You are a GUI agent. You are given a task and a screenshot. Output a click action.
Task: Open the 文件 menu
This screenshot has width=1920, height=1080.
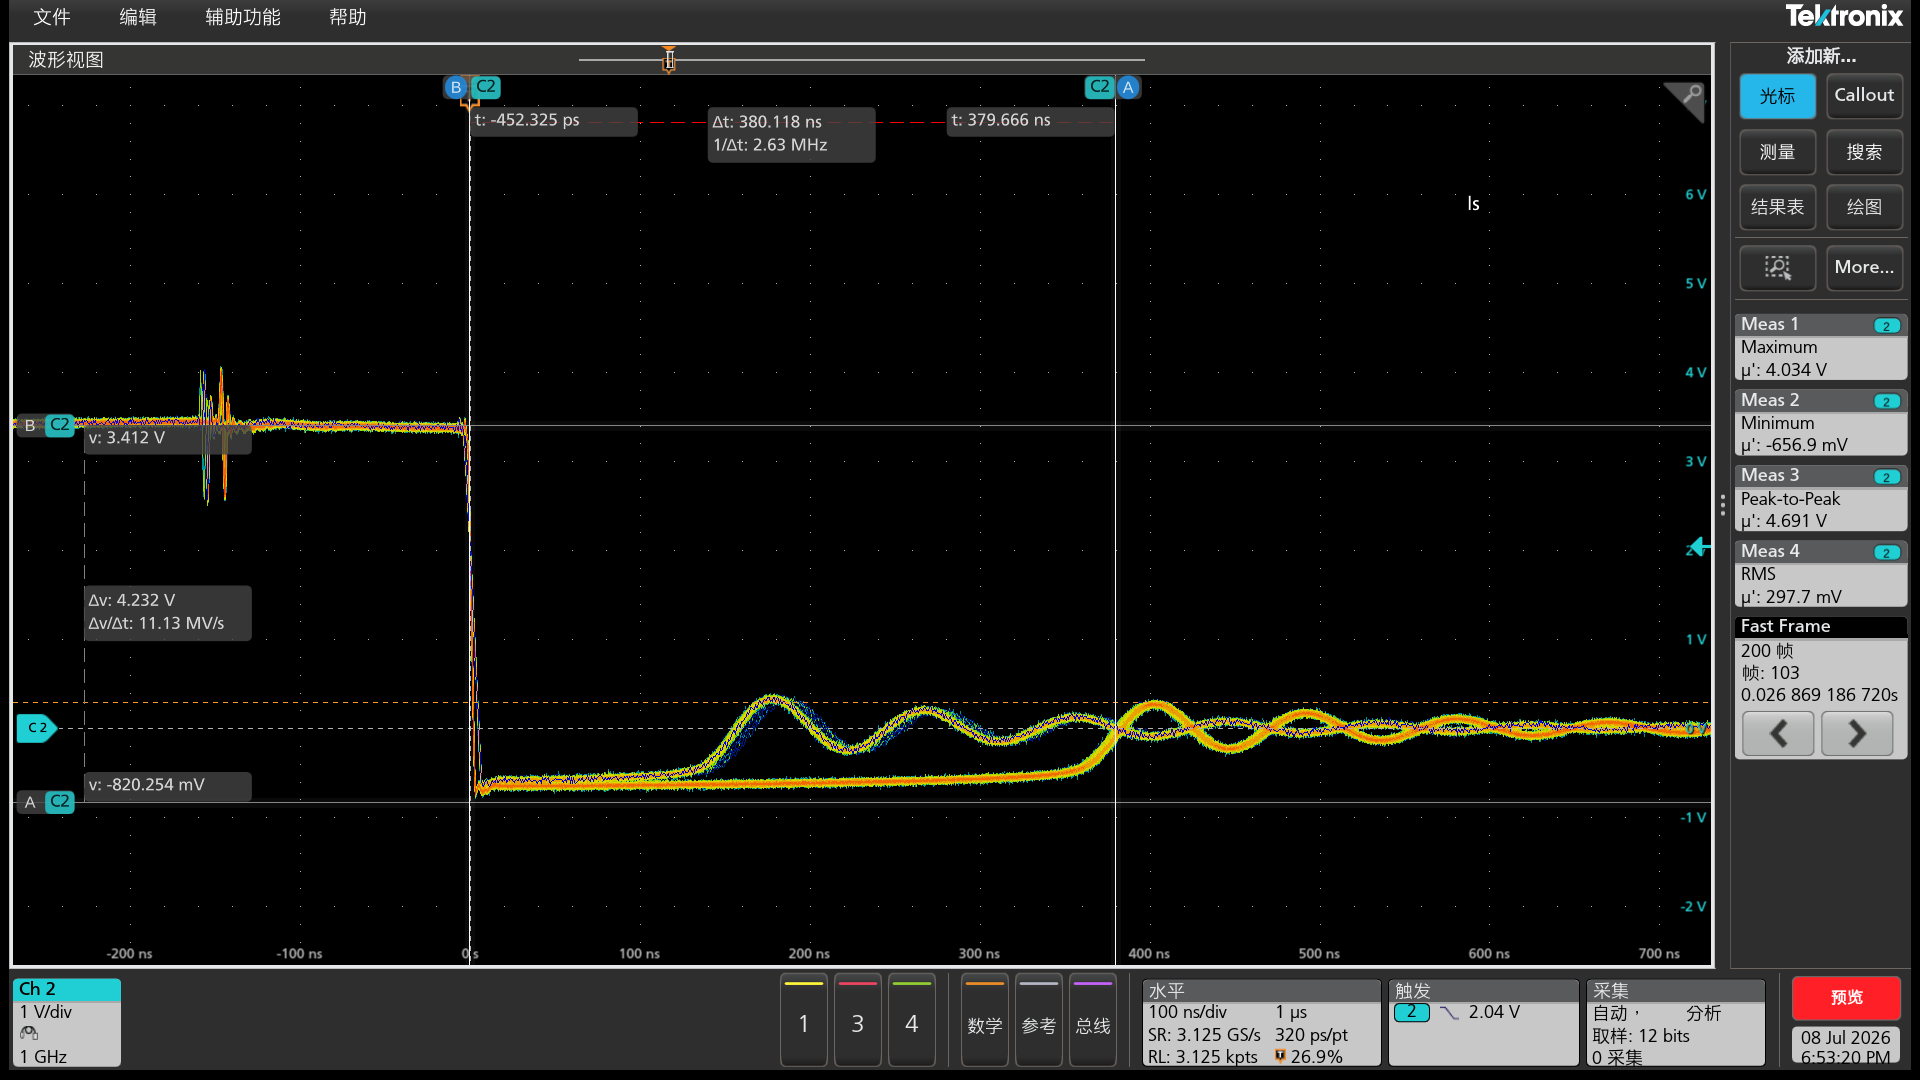click(x=51, y=17)
